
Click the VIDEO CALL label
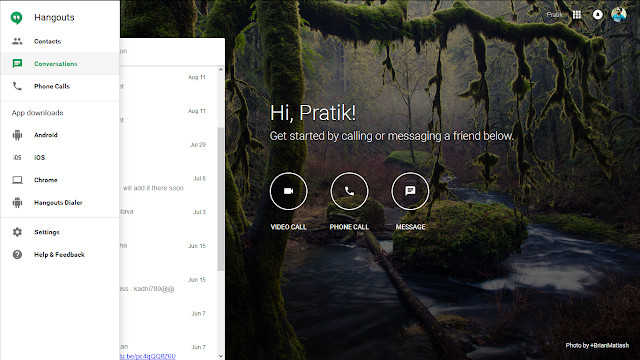pyautogui.click(x=289, y=227)
